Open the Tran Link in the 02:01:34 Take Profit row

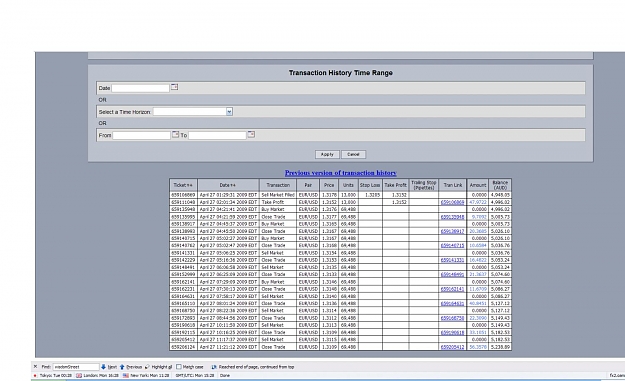click(452, 202)
